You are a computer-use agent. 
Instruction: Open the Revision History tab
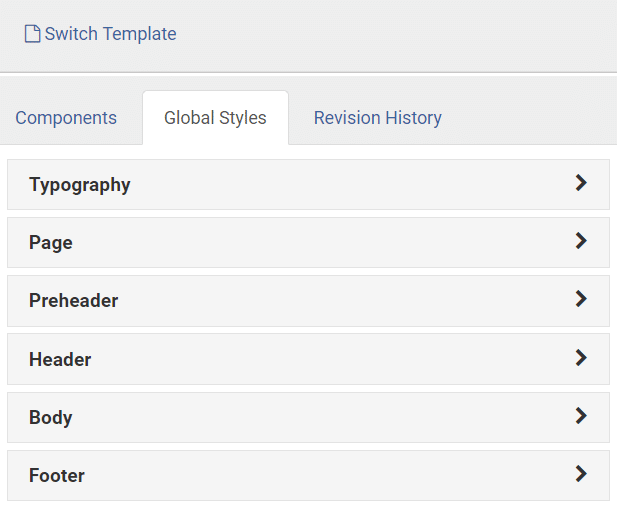pos(377,118)
